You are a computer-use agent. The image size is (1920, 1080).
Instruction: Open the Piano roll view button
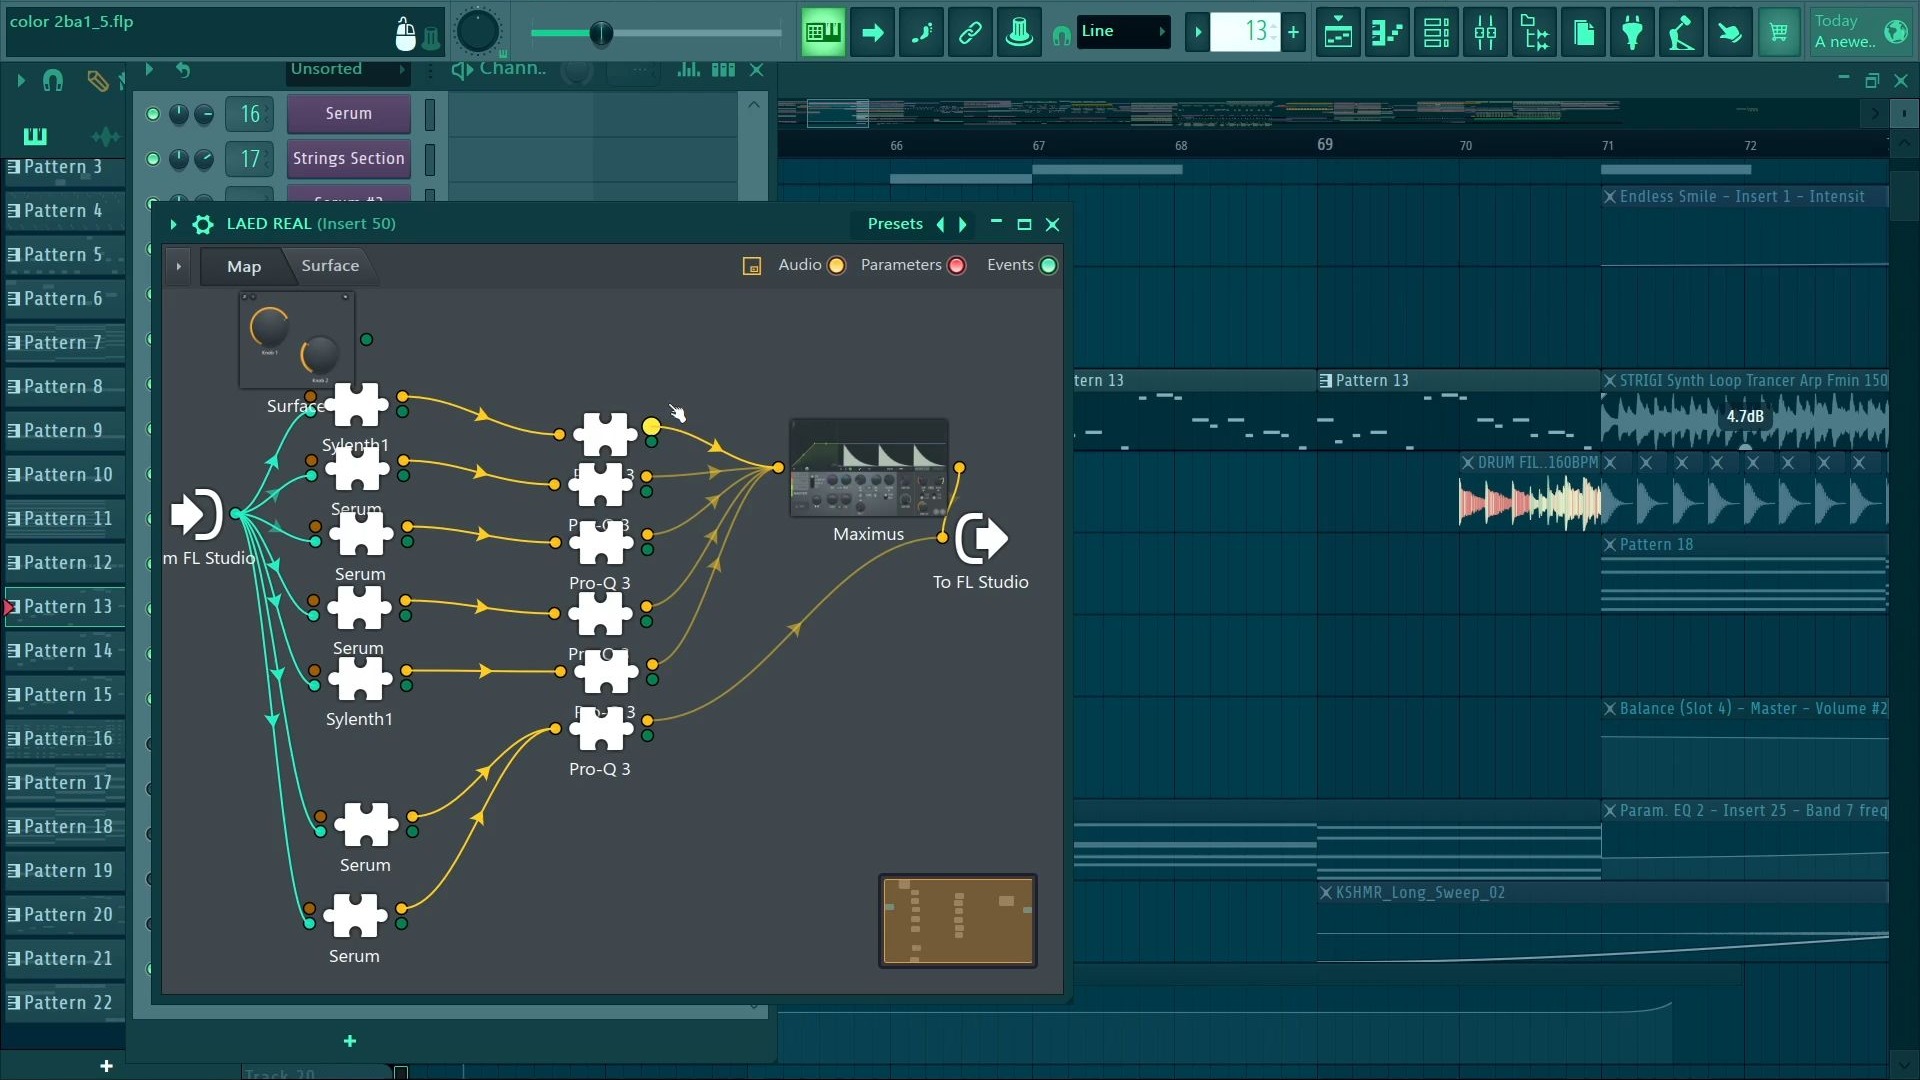click(1387, 32)
